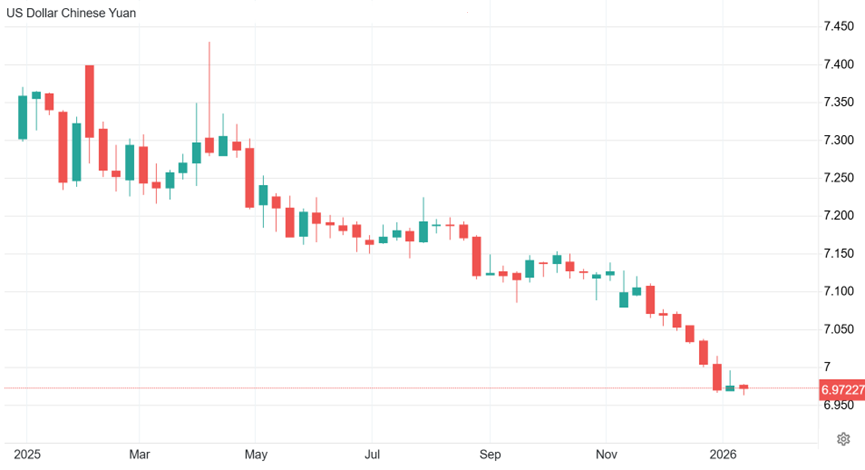Screen dimensions: 865x470
Task: Click the 6.950 price axis label
Action: 838,405
